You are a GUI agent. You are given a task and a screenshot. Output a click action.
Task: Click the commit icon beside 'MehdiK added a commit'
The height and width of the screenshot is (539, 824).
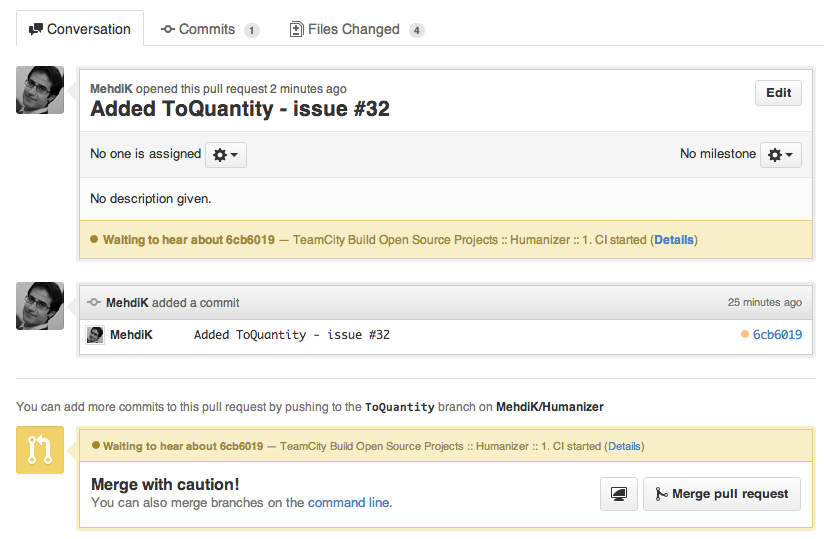94,302
